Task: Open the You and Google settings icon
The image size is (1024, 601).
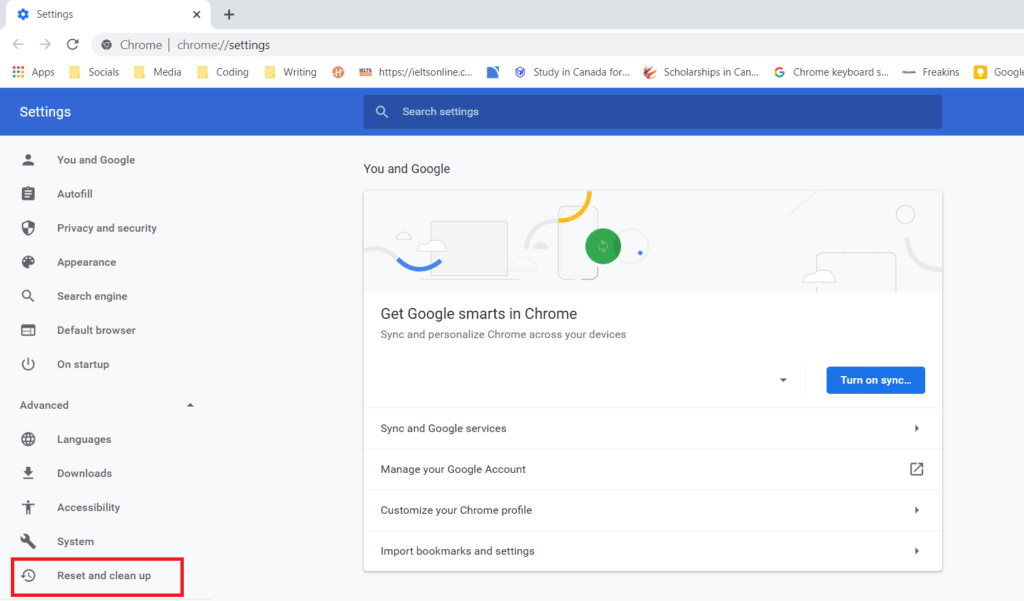Action: [28, 159]
